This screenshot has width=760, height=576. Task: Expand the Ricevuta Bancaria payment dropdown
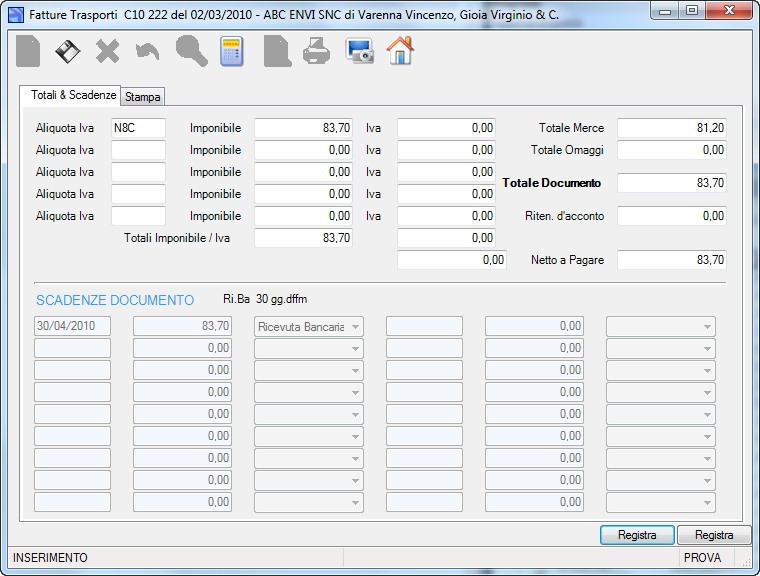click(309, 326)
